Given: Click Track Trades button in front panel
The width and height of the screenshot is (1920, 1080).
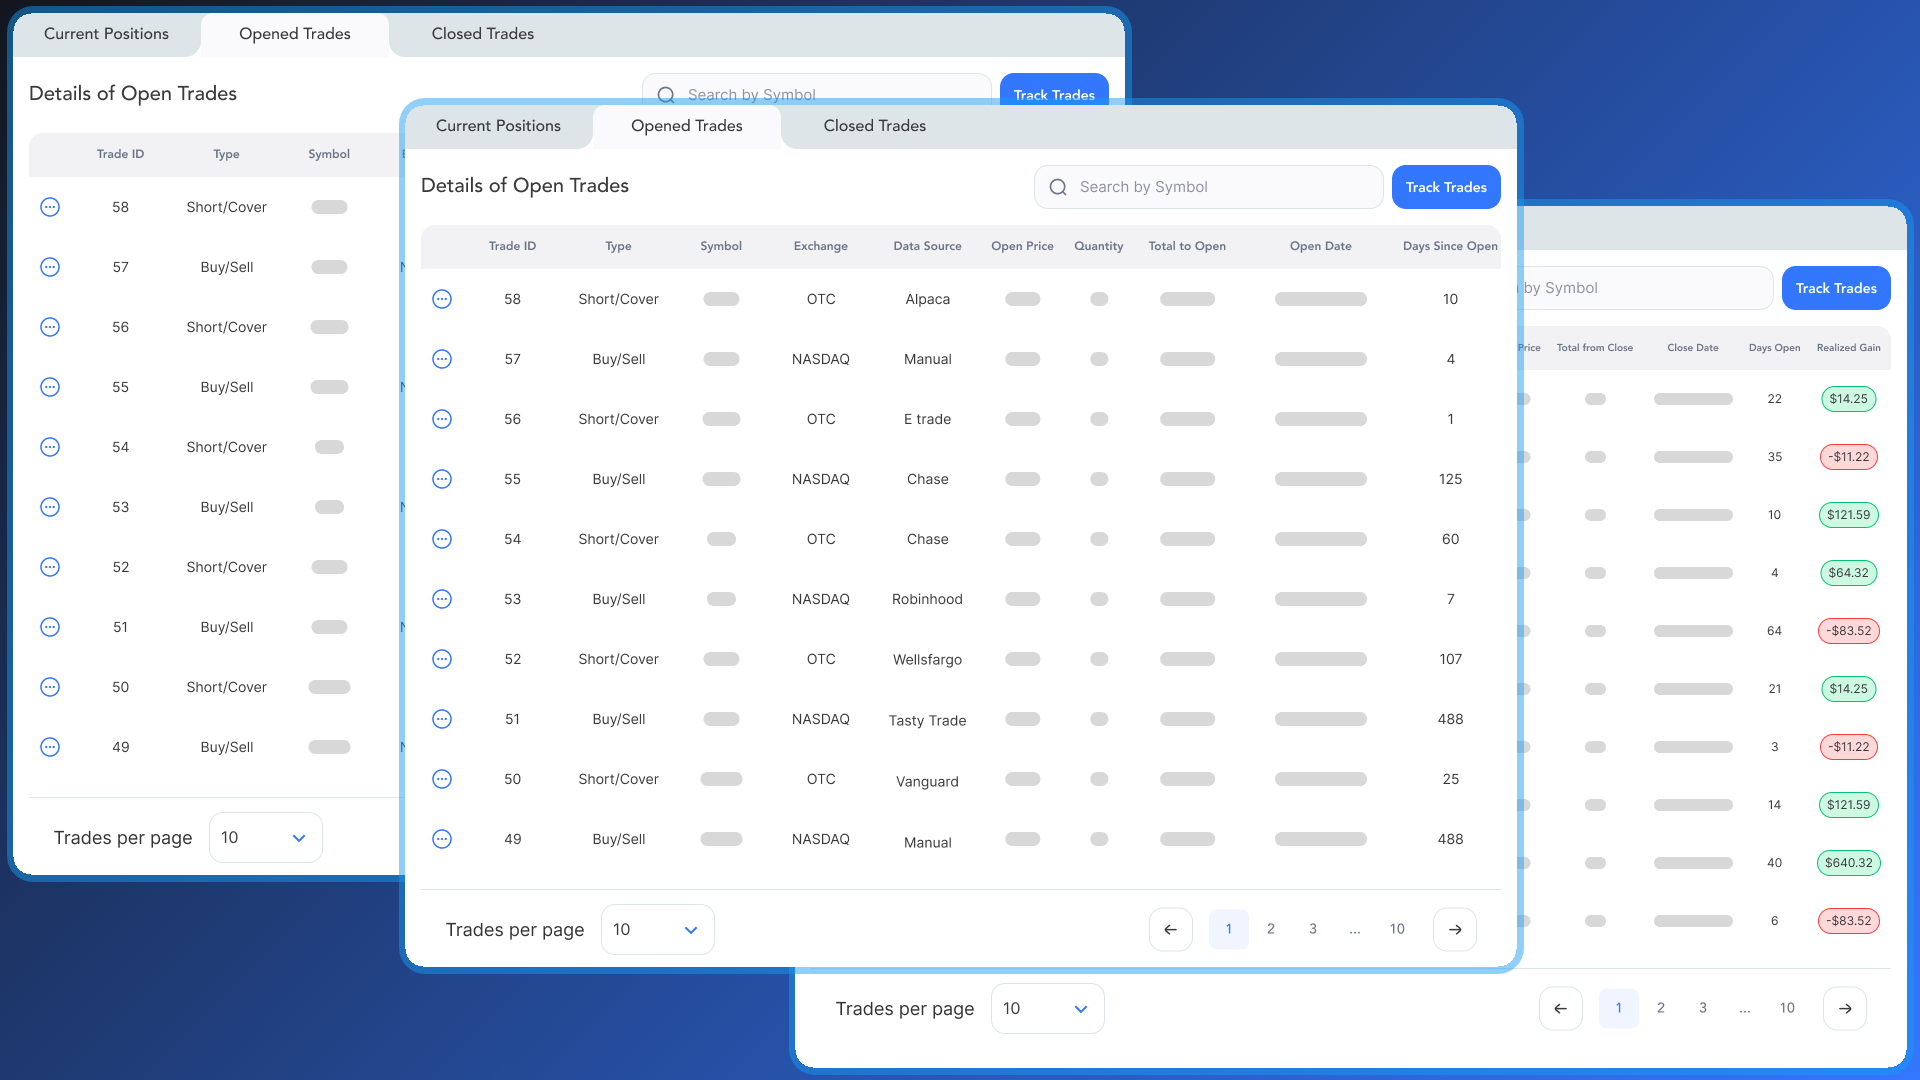Looking at the screenshot, I should tap(1446, 187).
